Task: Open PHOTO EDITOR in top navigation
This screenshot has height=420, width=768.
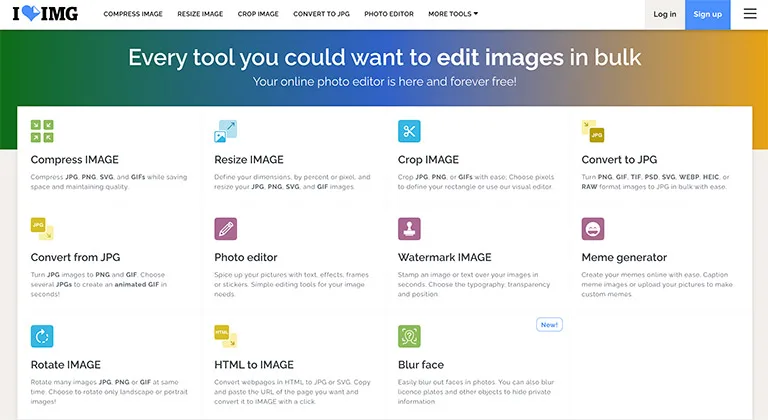Action: [x=389, y=14]
